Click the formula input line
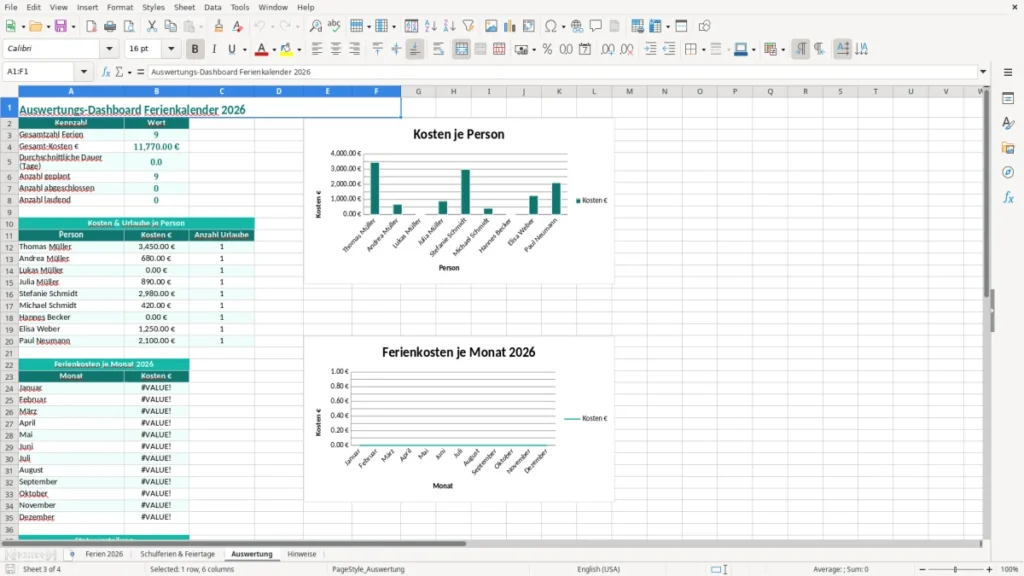 pyautogui.click(x=562, y=72)
